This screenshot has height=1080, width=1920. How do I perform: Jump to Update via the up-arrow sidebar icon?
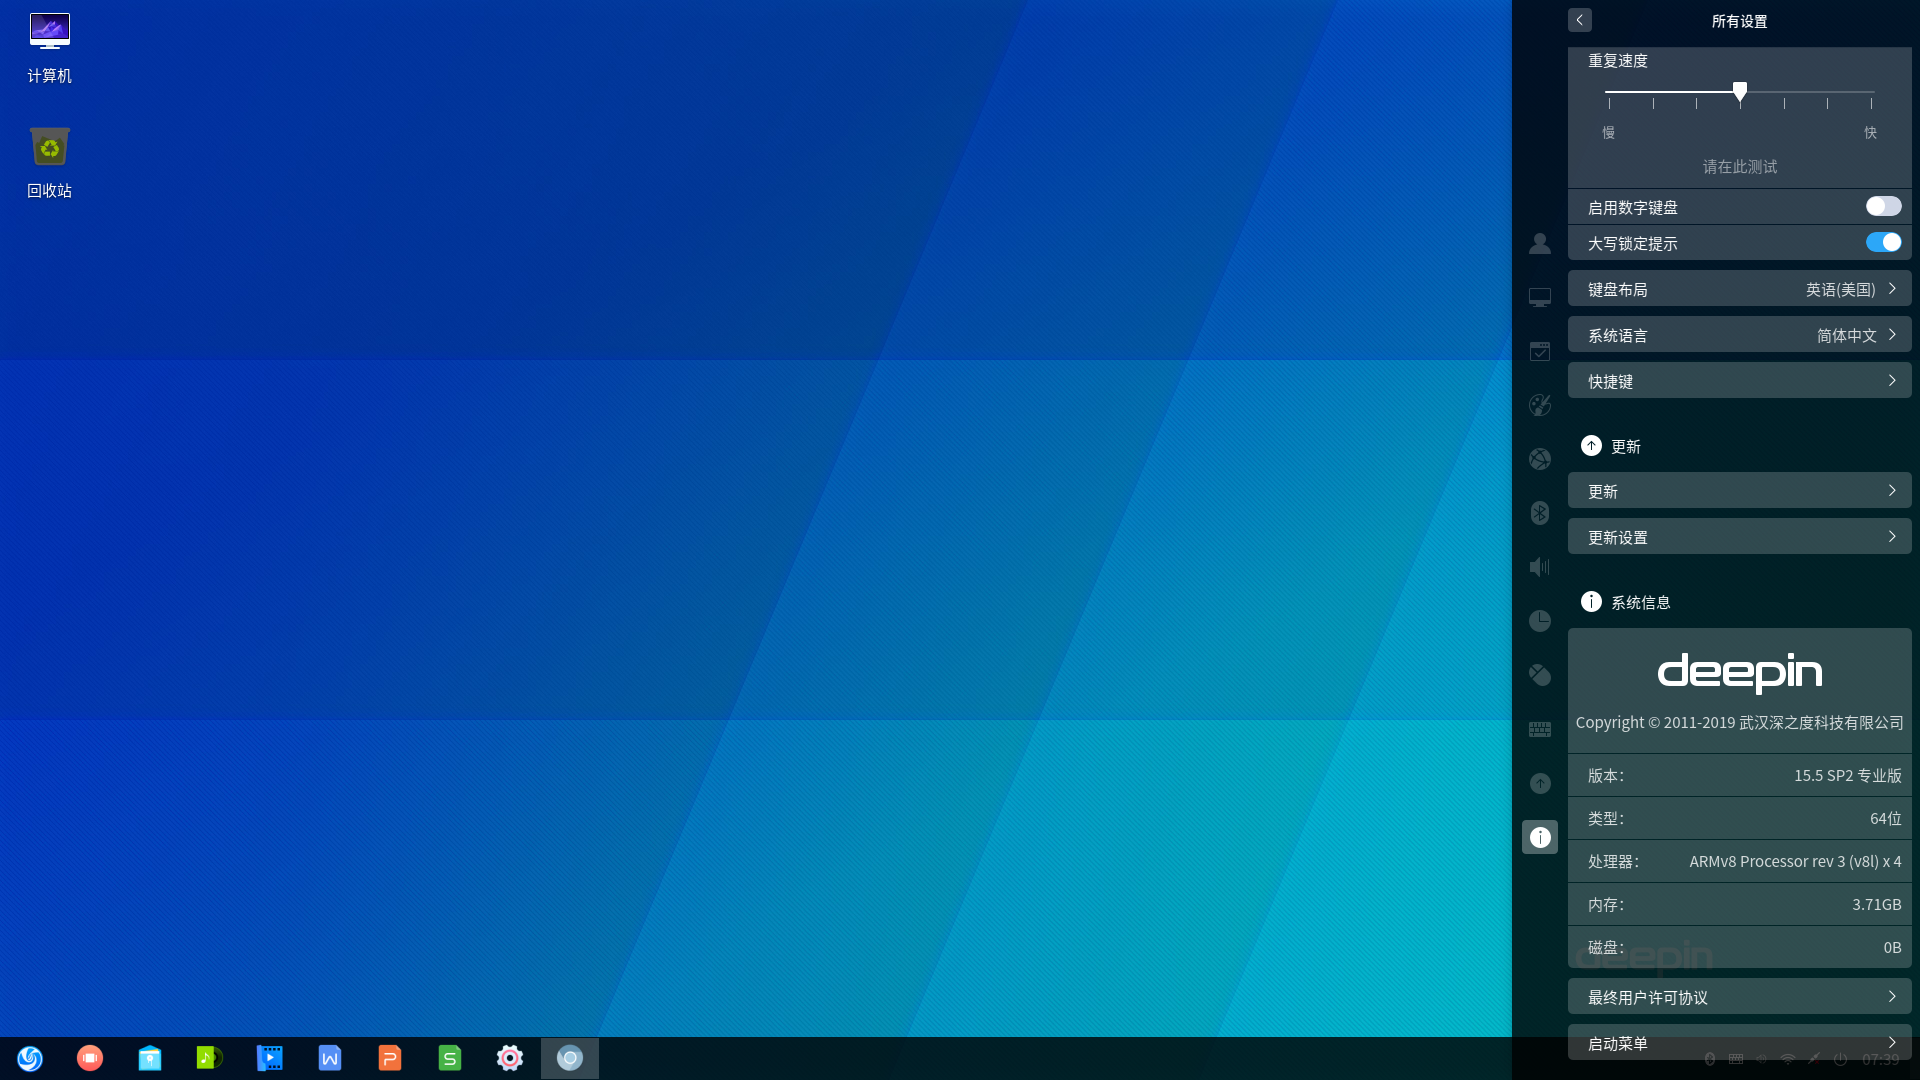(x=1540, y=783)
